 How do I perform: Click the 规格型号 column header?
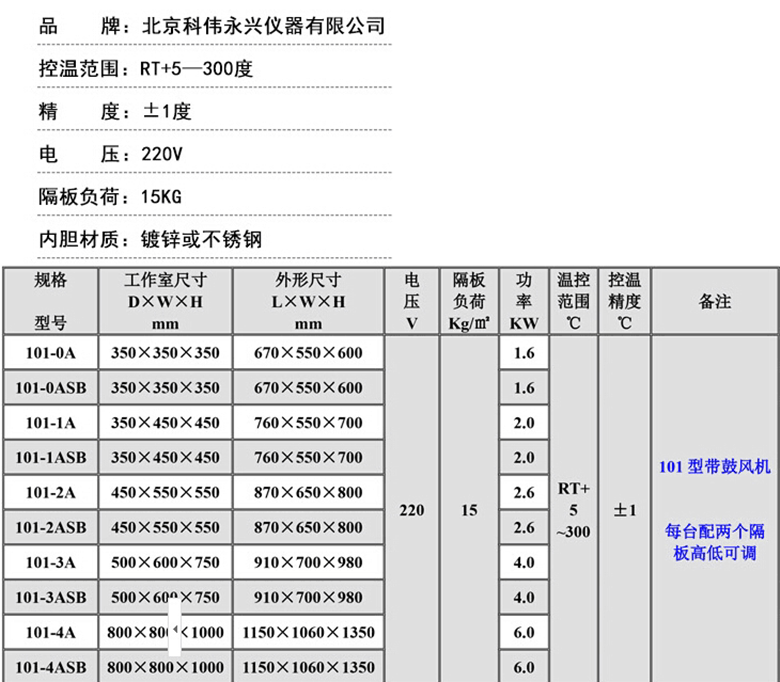pyautogui.click(x=50, y=301)
